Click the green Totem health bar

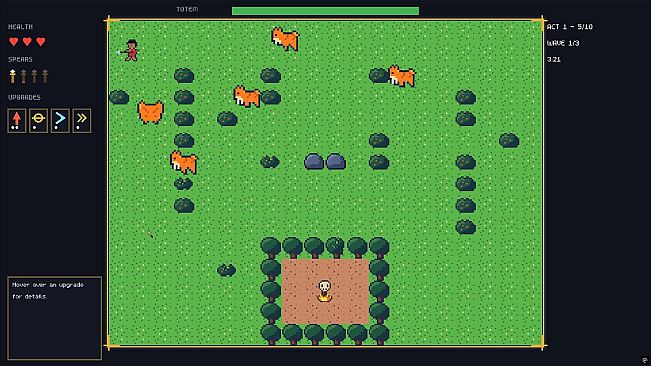[326, 11]
